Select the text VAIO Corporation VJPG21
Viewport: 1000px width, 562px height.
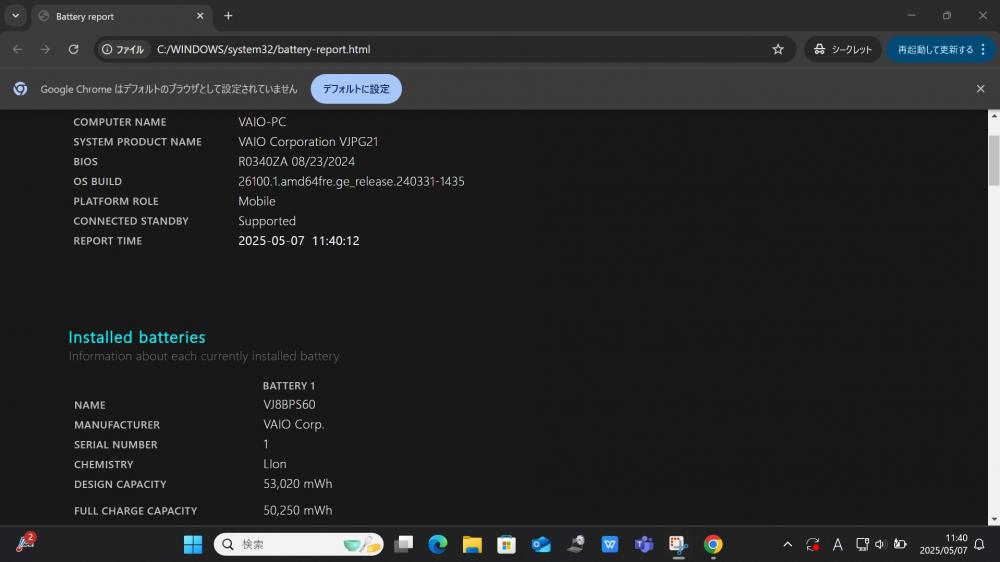(x=308, y=142)
